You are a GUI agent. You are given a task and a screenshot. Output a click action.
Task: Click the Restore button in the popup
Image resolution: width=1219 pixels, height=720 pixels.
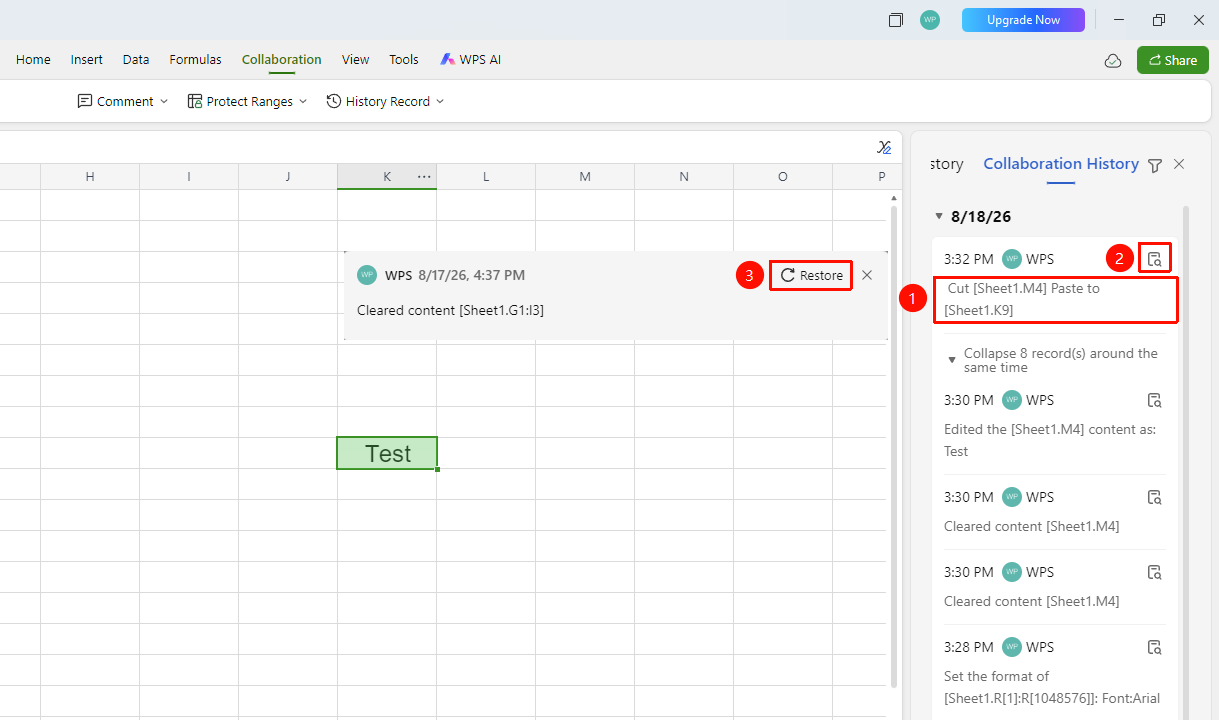point(811,275)
